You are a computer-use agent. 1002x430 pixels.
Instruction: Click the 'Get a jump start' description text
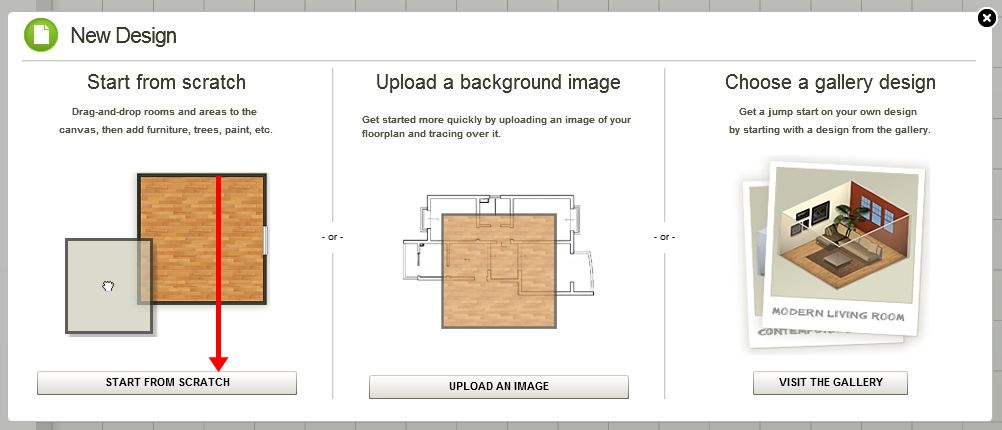point(830,121)
